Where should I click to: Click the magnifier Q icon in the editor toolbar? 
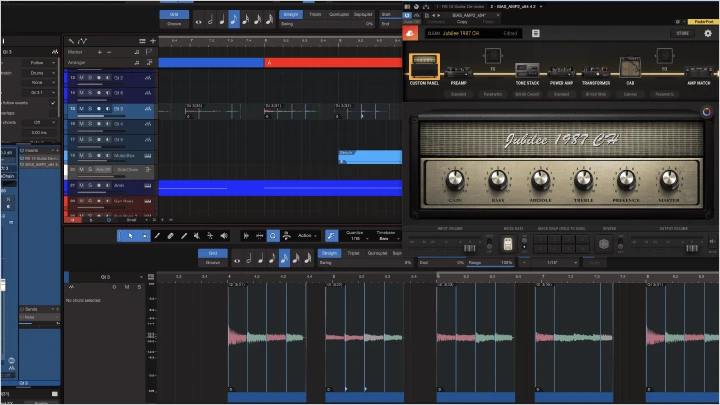tap(273, 236)
